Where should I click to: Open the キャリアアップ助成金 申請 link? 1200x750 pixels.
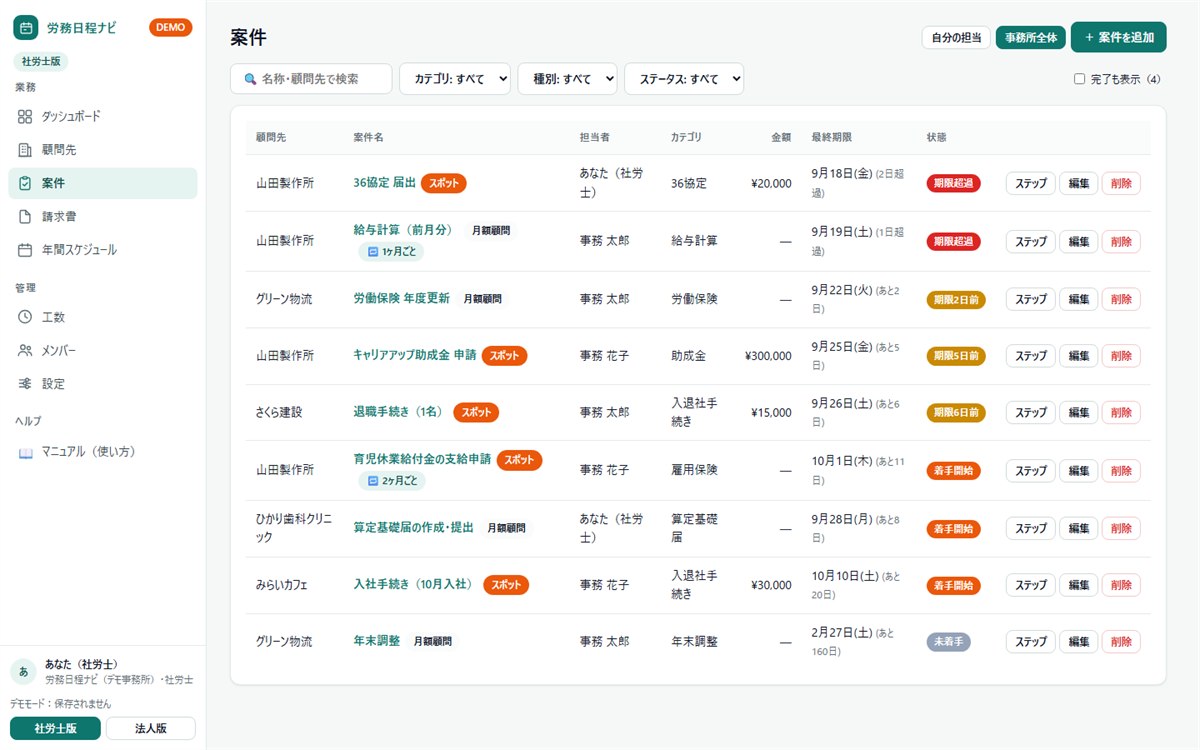point(415,355)
